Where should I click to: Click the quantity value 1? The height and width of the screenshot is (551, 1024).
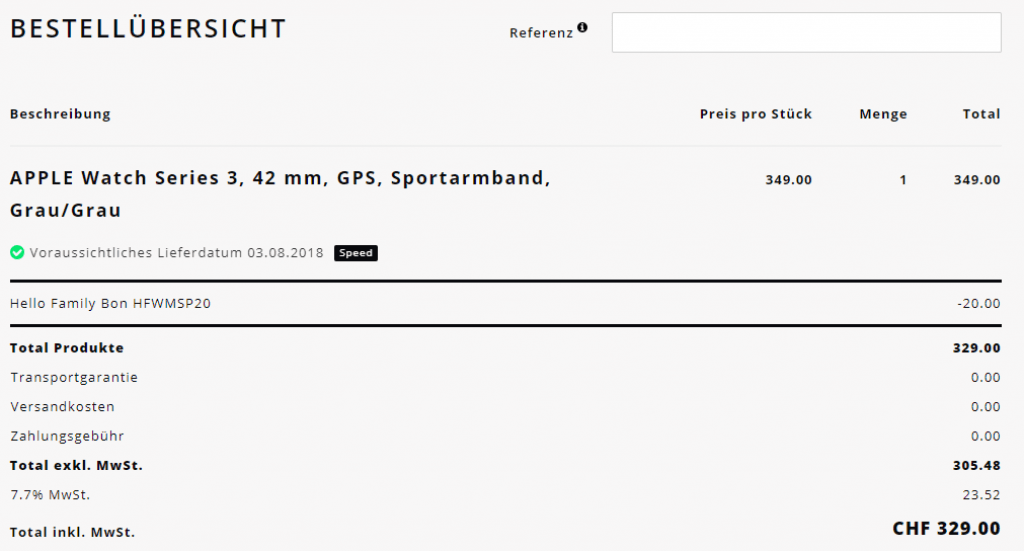(903, 180)
